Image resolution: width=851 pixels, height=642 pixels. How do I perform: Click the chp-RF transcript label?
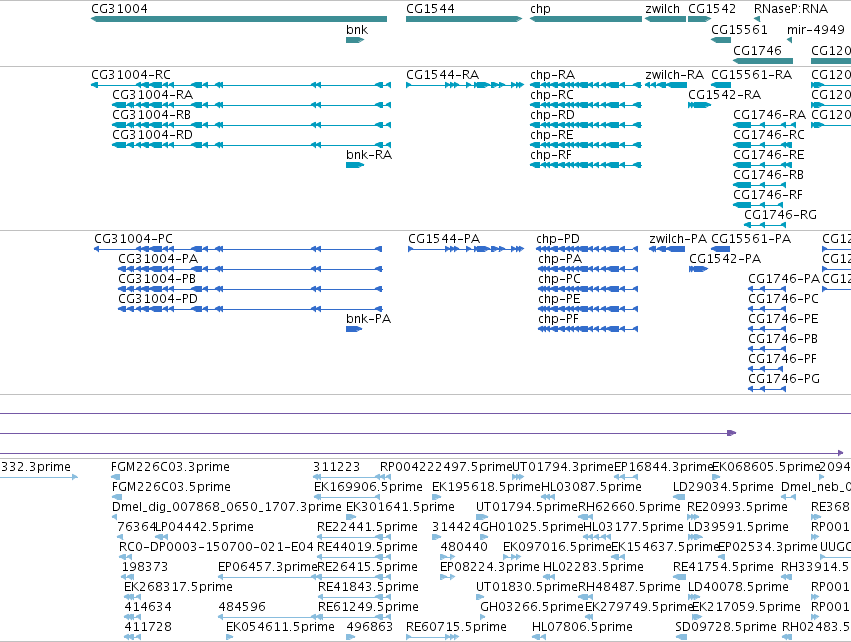[551, 155]
